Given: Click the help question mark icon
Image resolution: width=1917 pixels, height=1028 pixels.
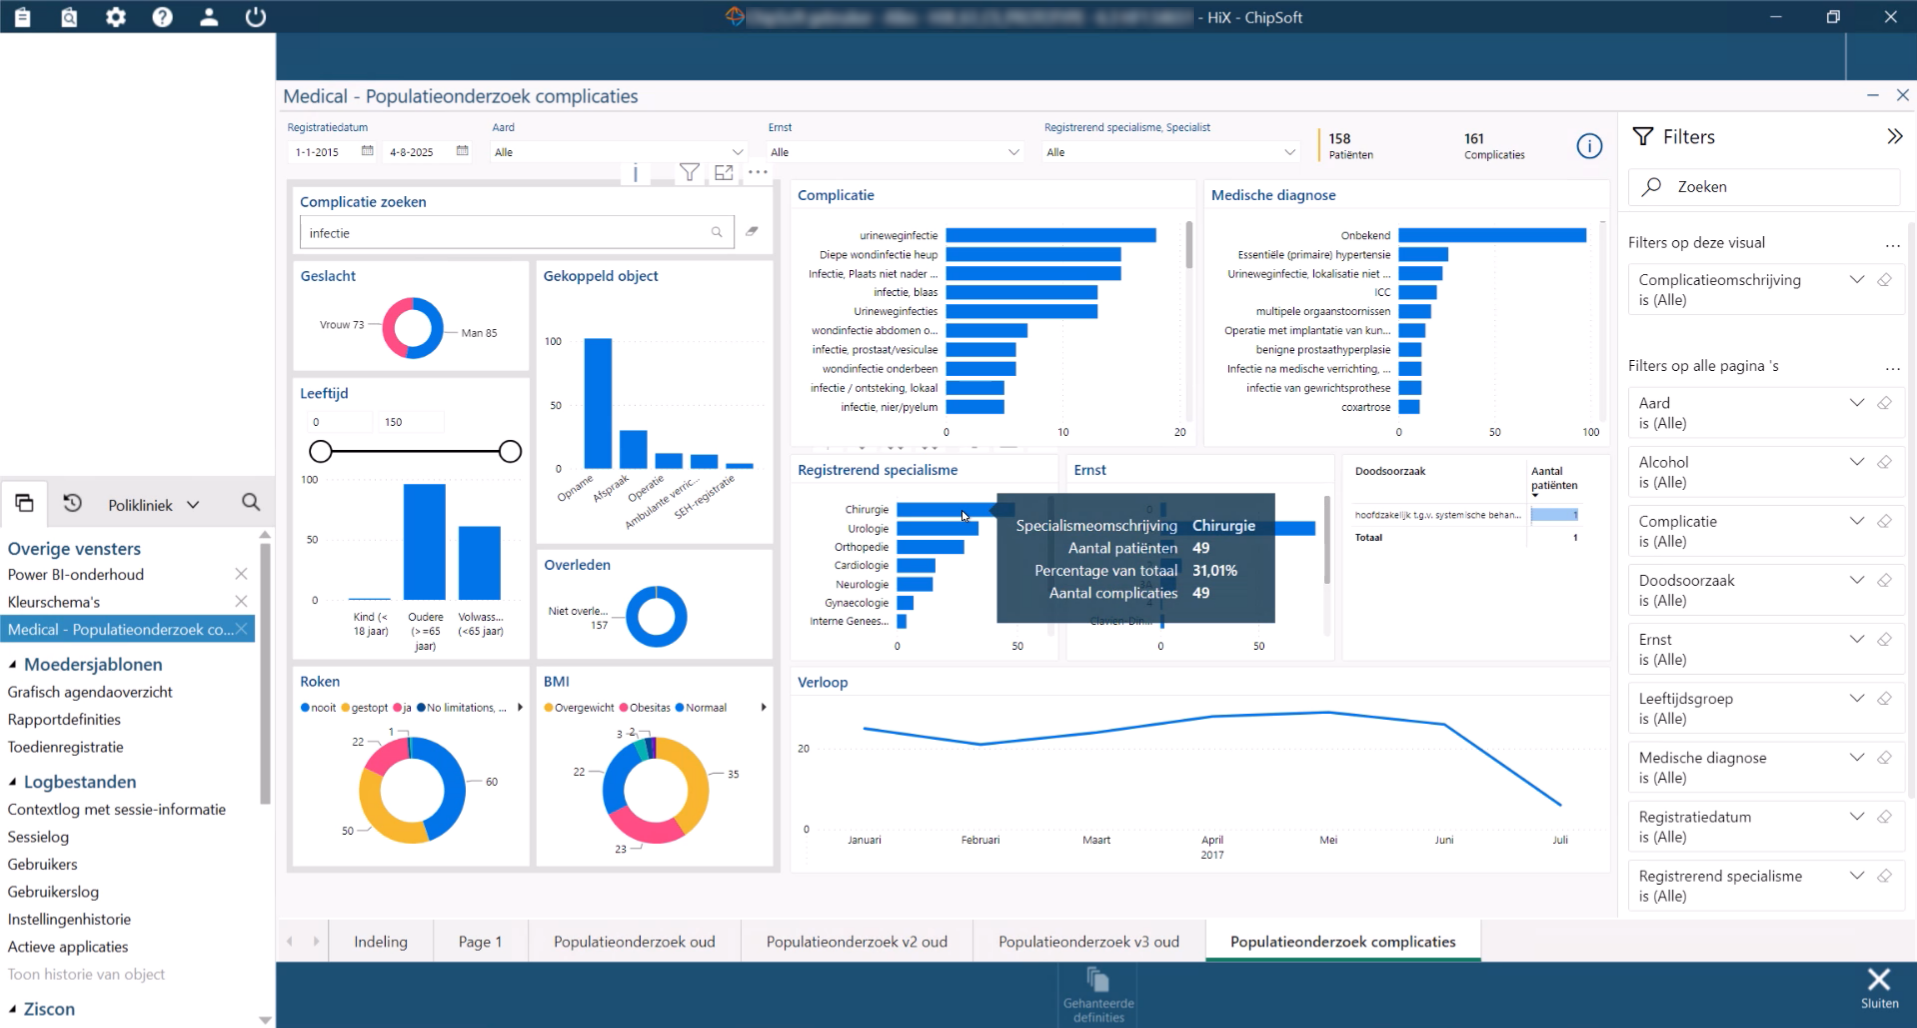Looking at the screenshot, I should click(162, 17).
